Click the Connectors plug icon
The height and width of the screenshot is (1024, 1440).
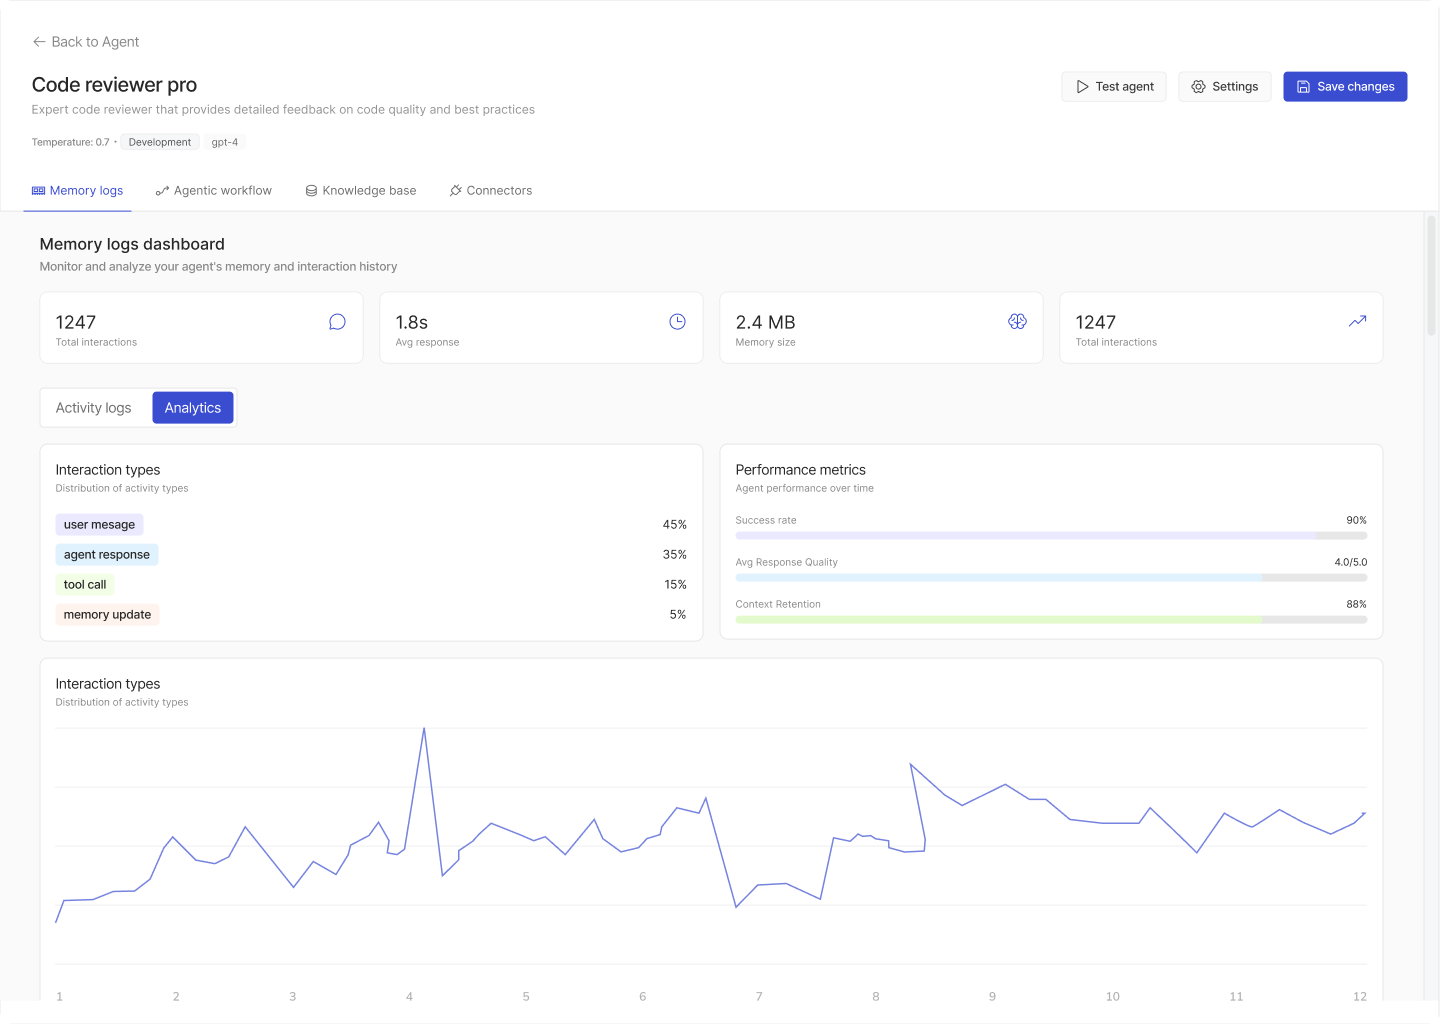pyautogui.click(x=456, y=191)
